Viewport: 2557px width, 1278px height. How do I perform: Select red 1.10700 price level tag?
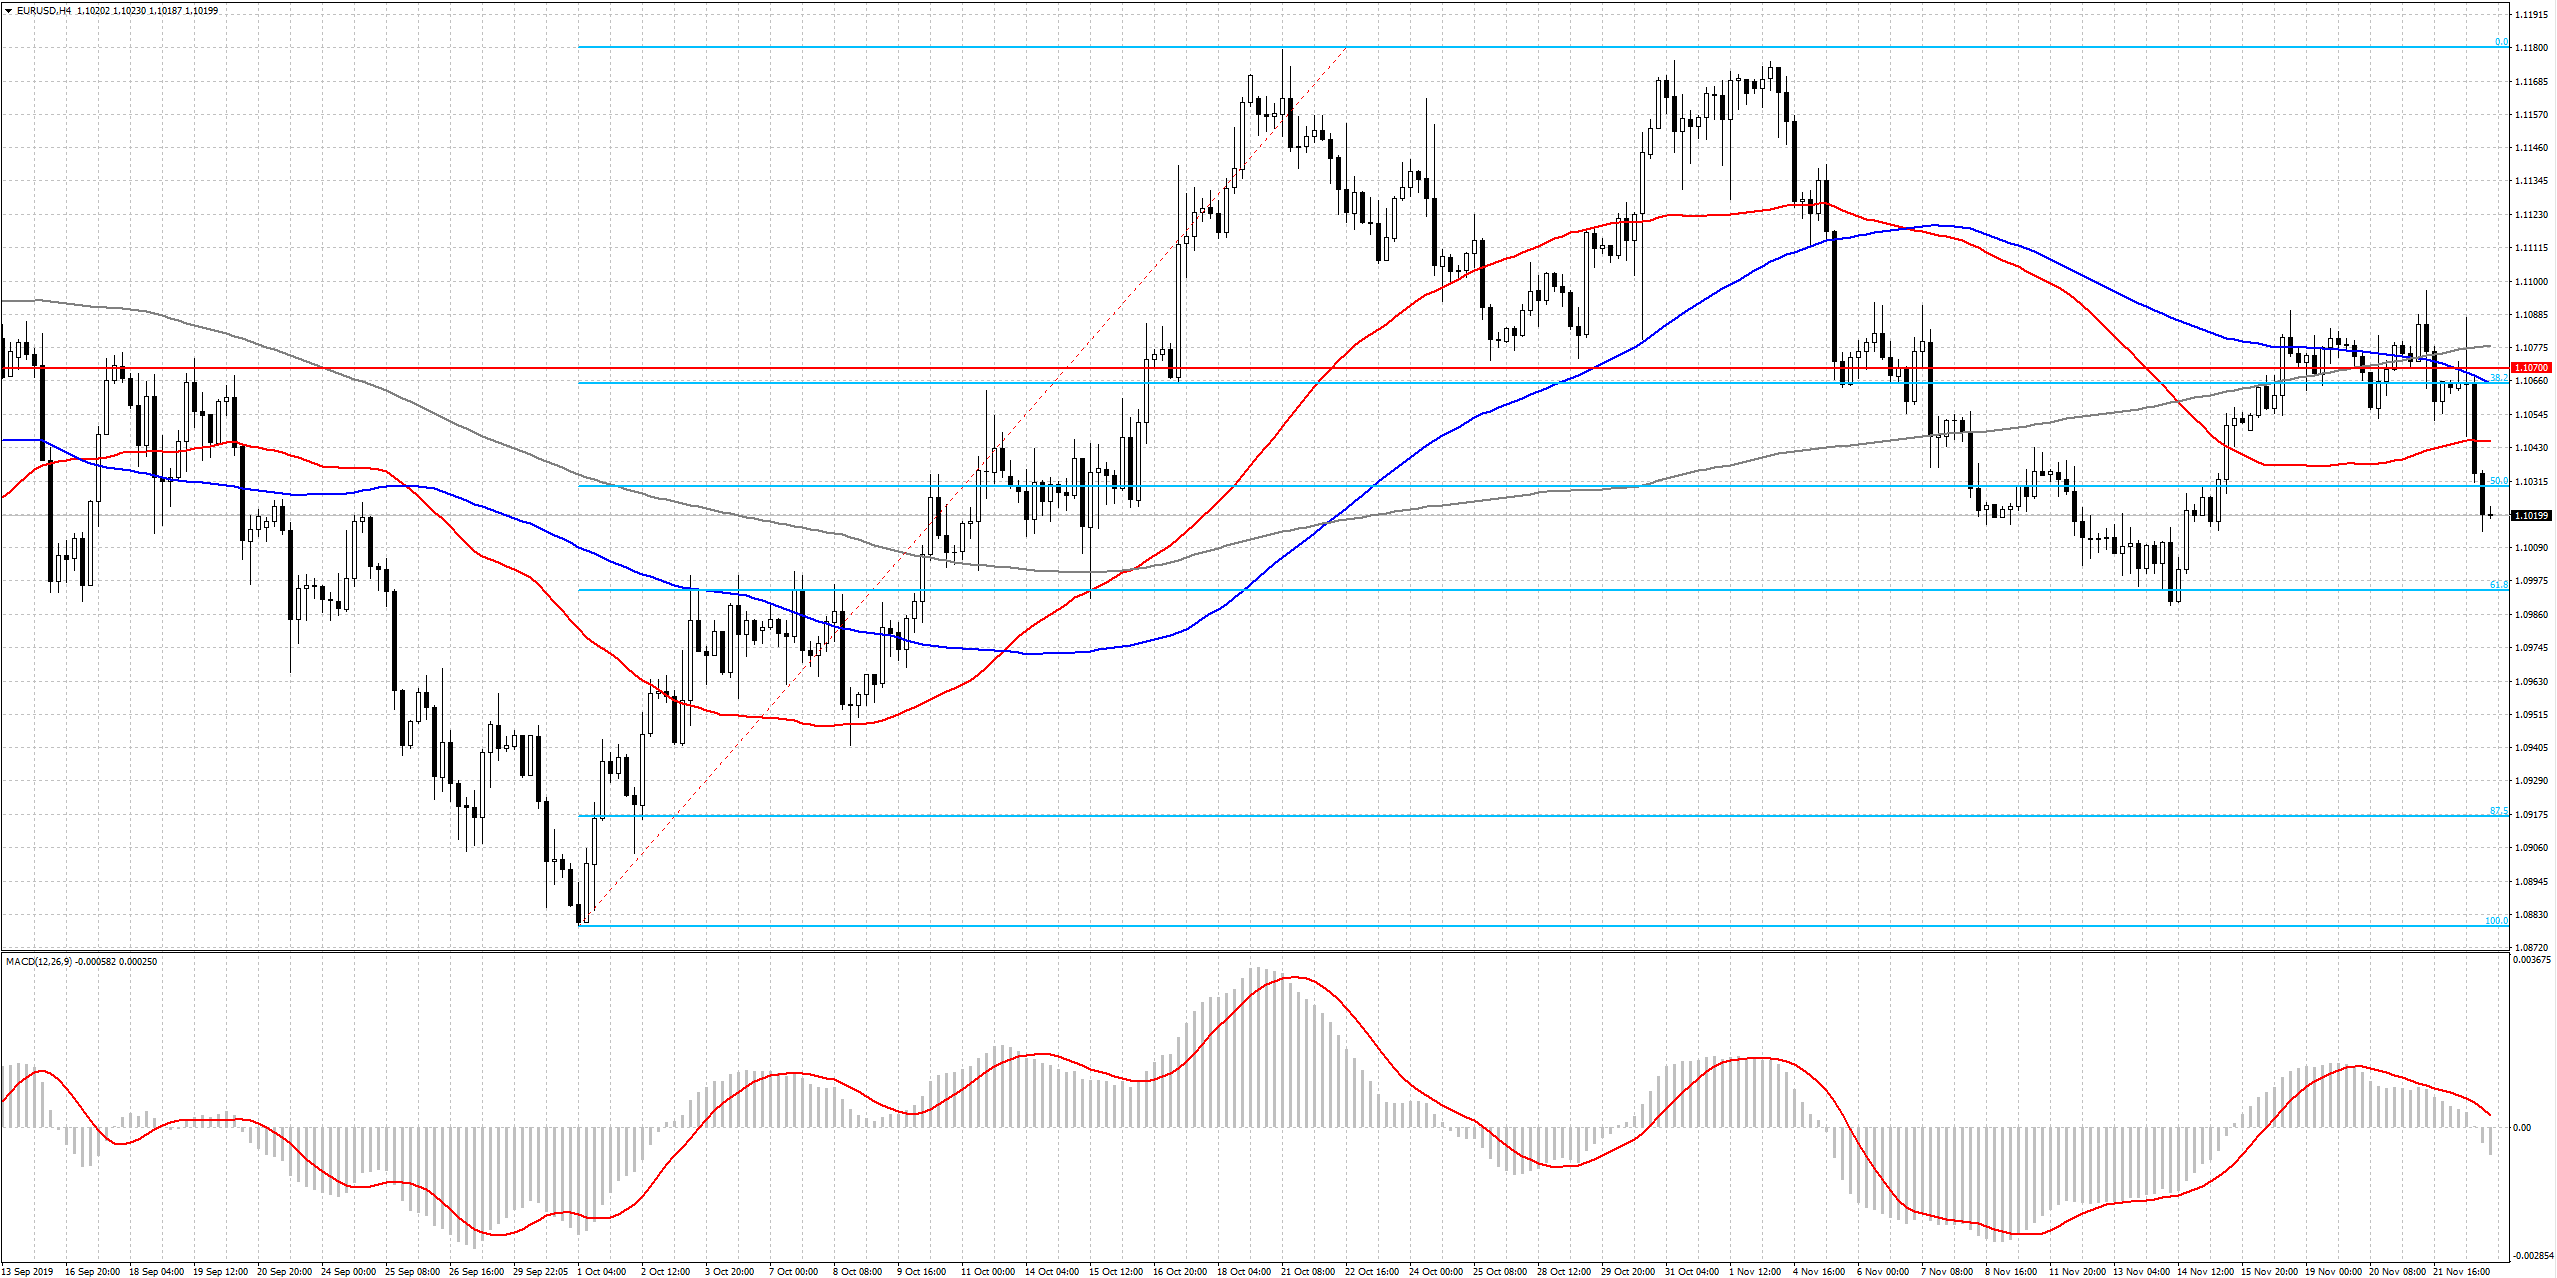(x=2531, y=368)
